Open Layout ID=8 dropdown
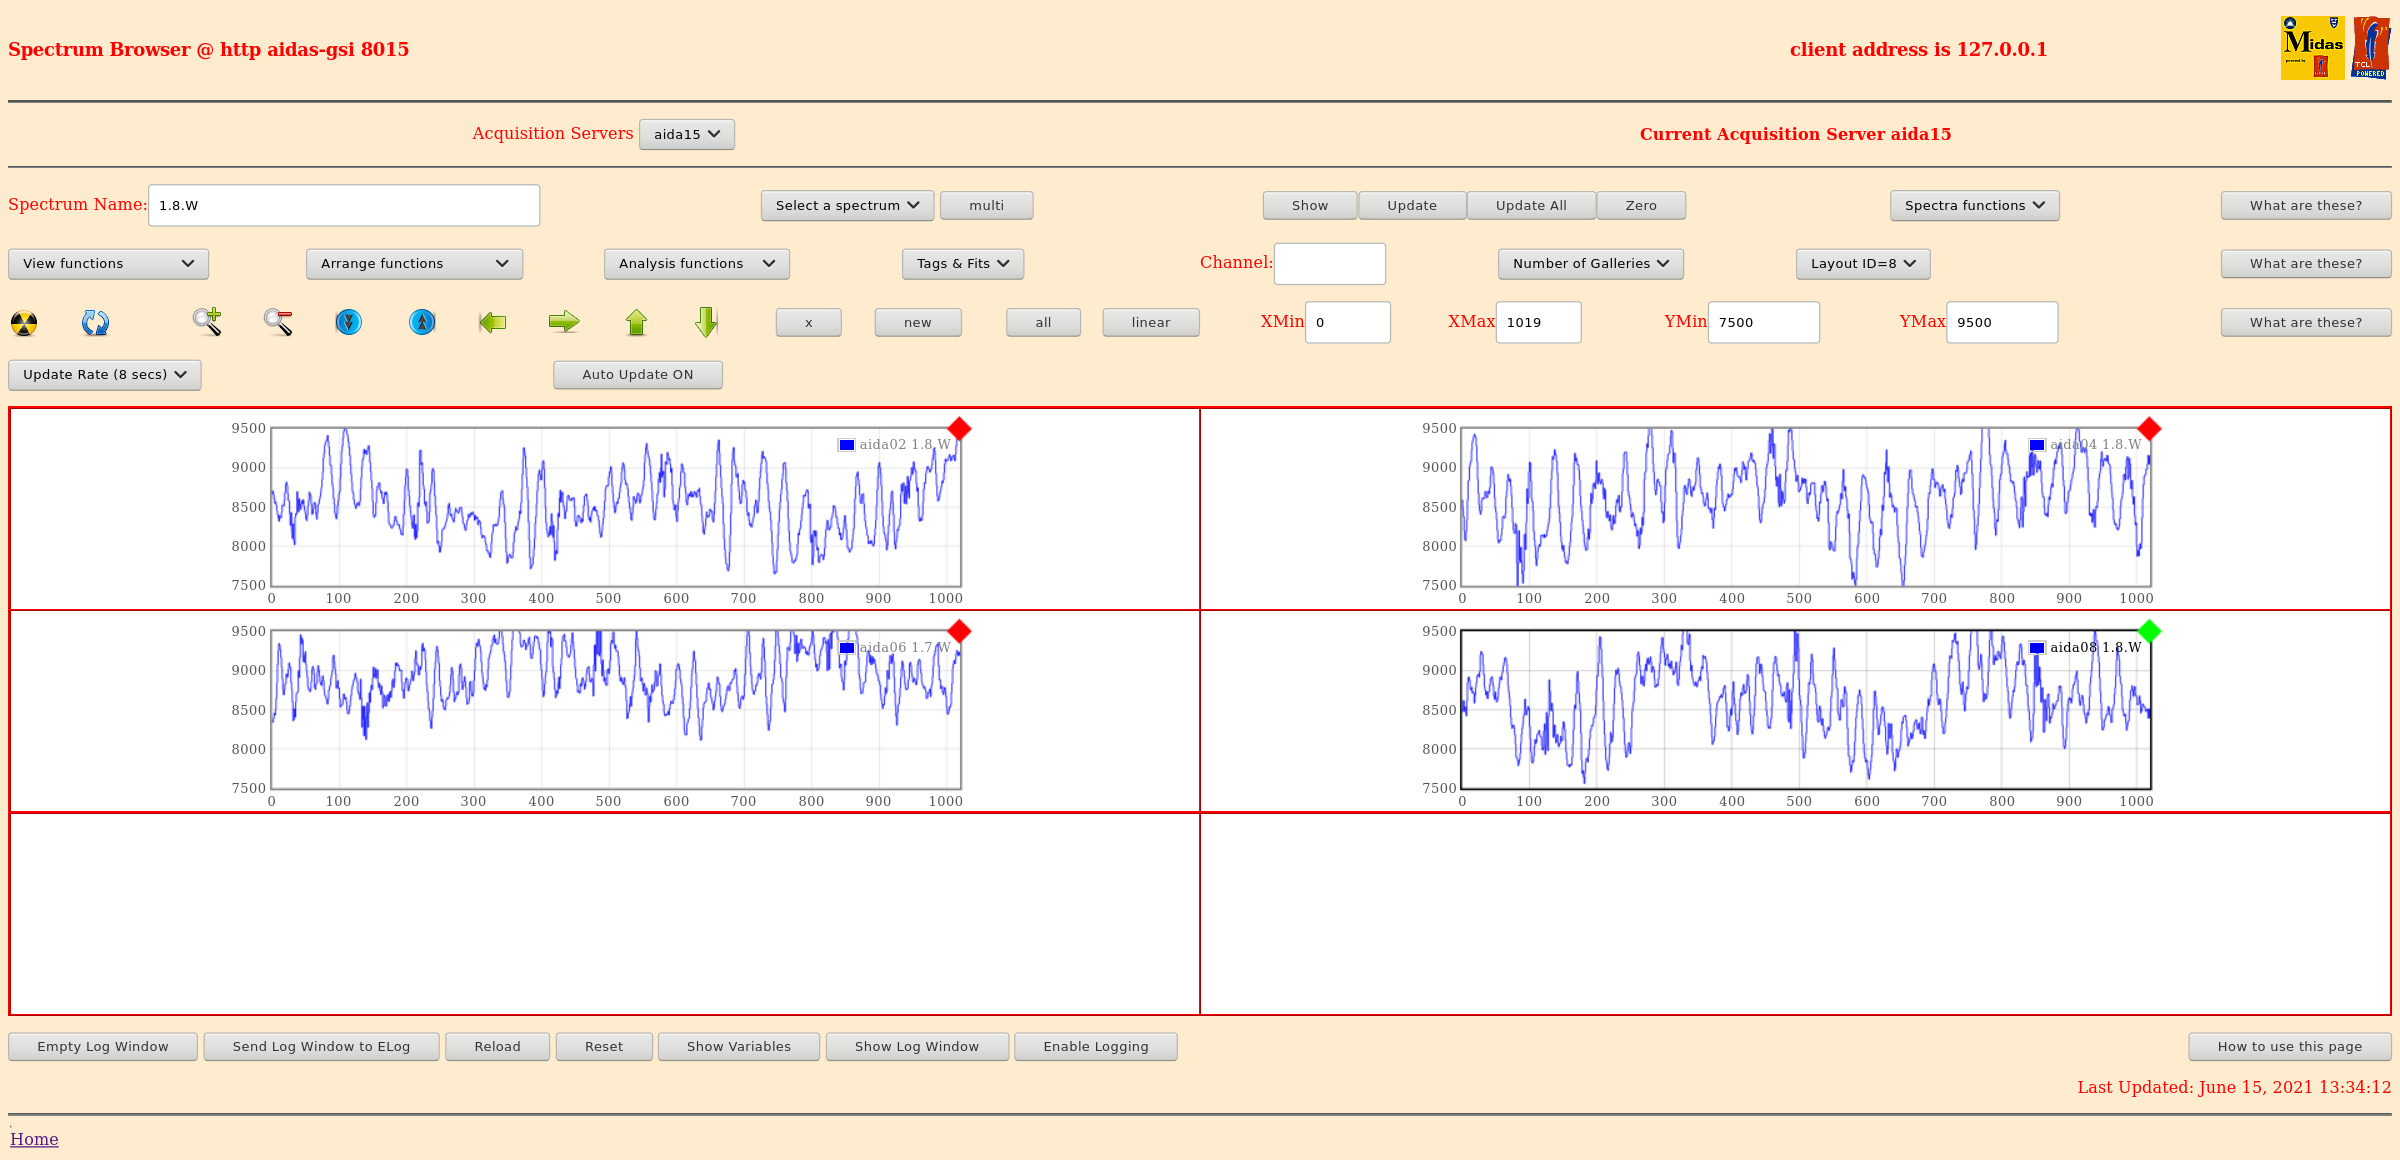Image resolution: width=2400 pixels, height=1160 pixels. (x=1863, y=264)
